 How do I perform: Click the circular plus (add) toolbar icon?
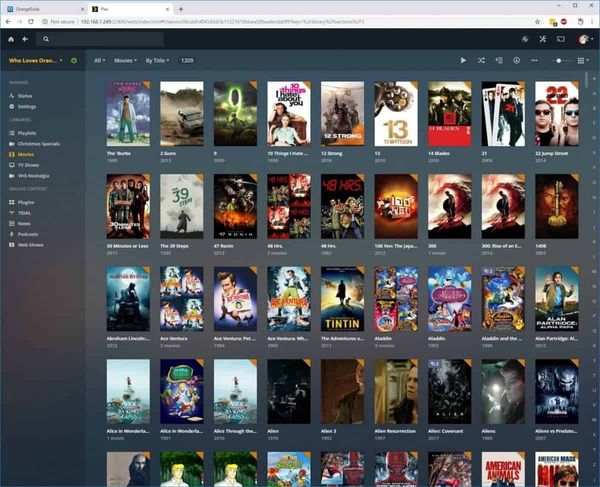pyautogui.click(x=517, y=60)
